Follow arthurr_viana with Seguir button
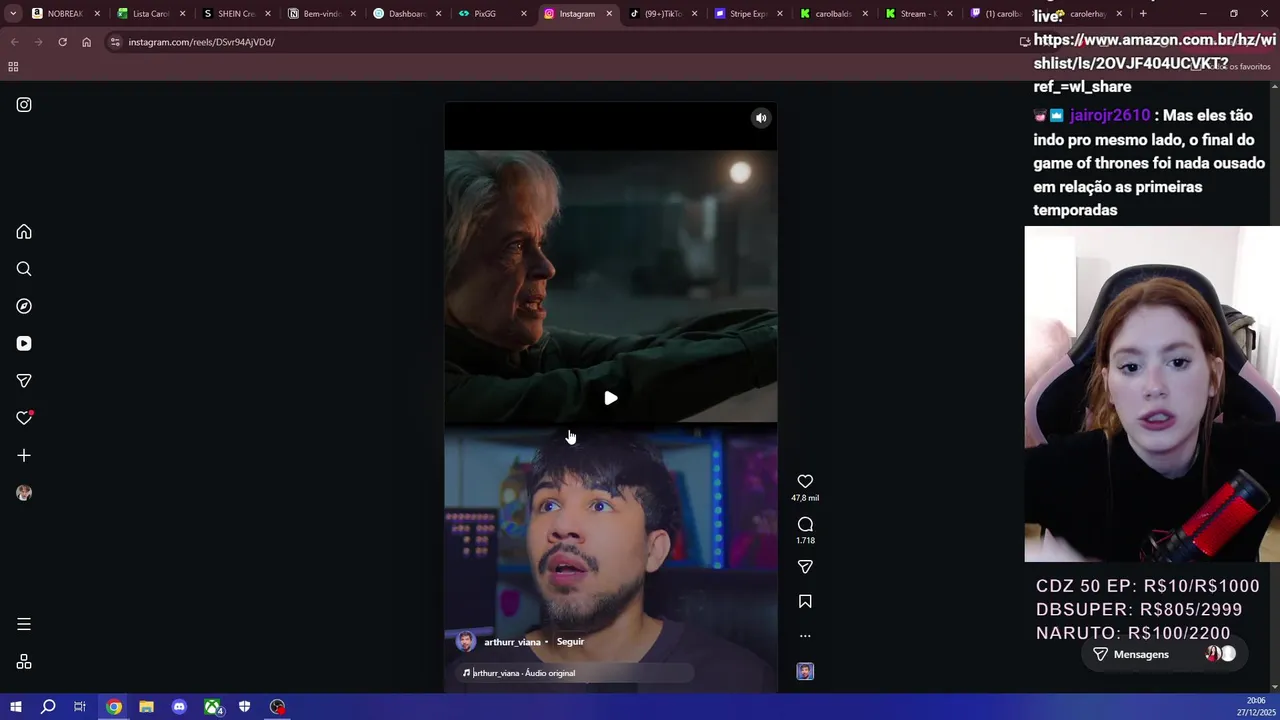 tap(570, 642)
